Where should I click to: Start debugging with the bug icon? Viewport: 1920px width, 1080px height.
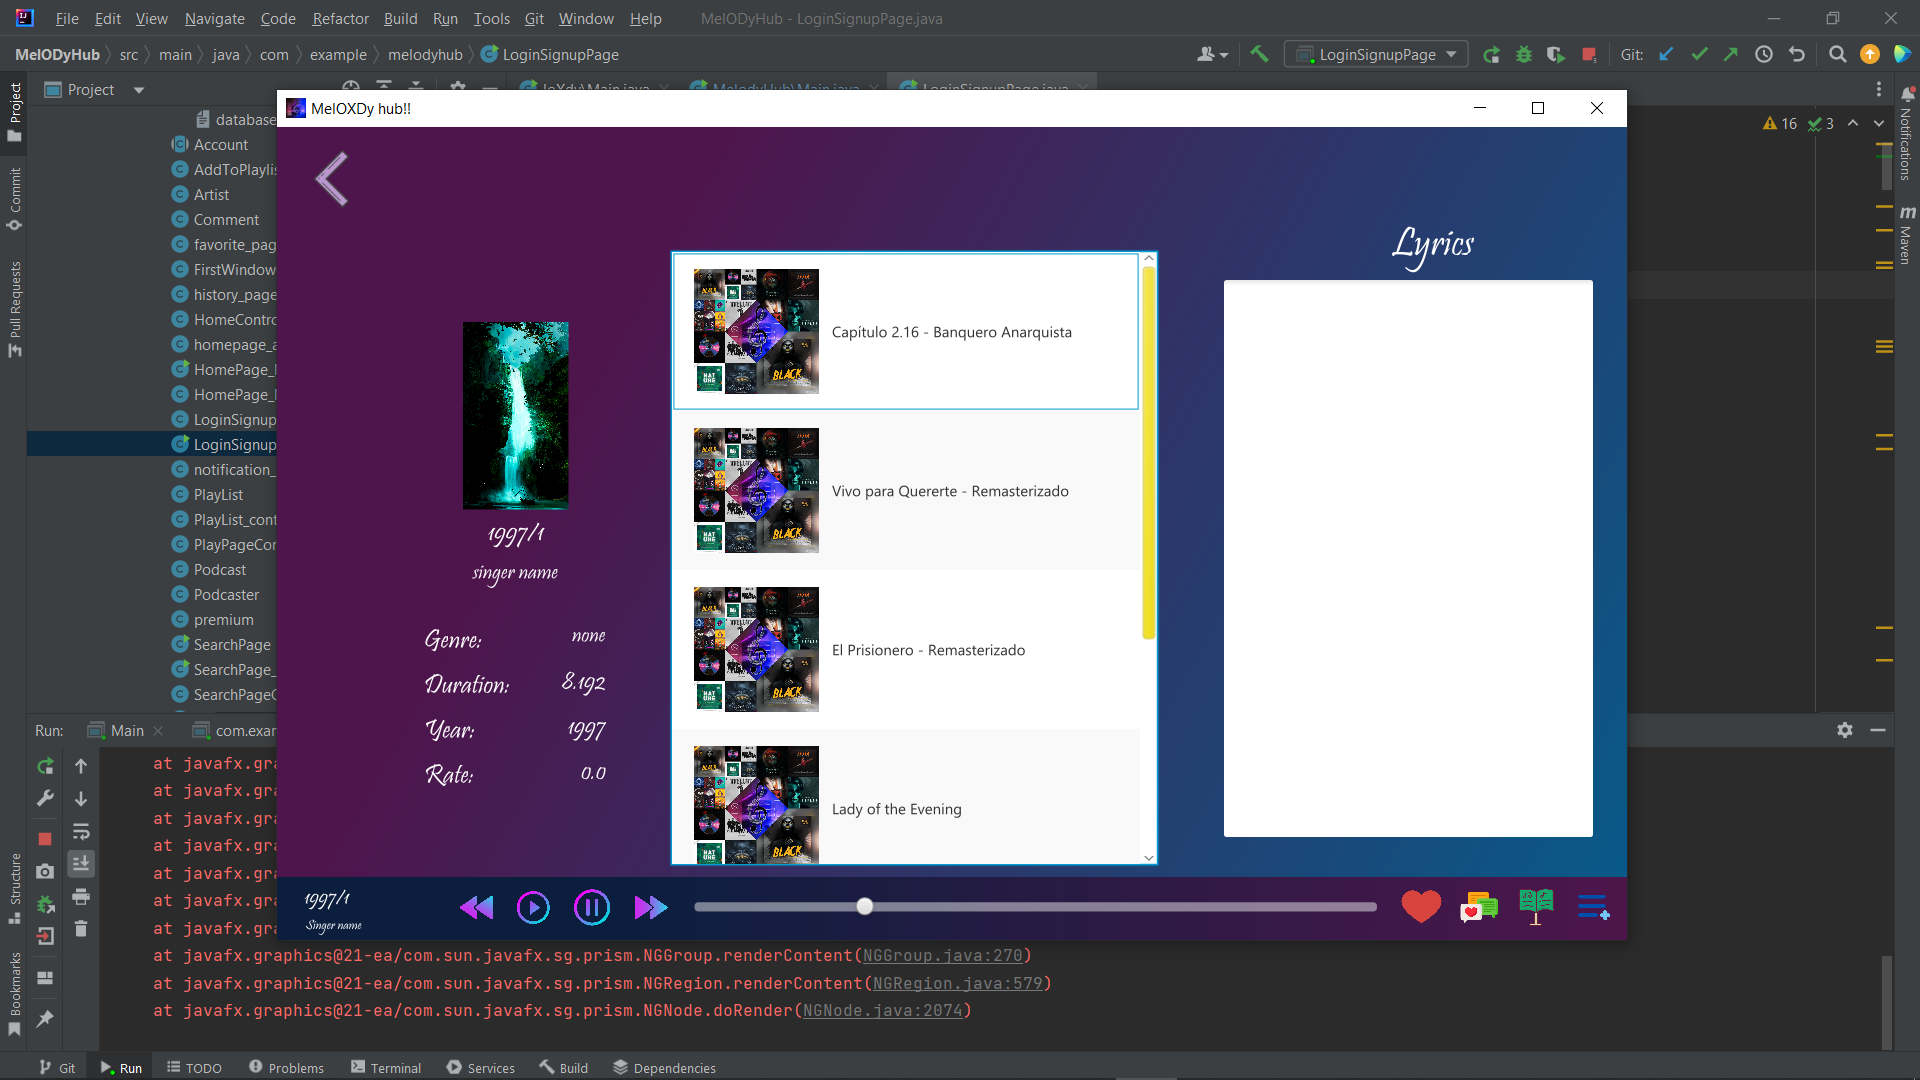[1523, 54]
